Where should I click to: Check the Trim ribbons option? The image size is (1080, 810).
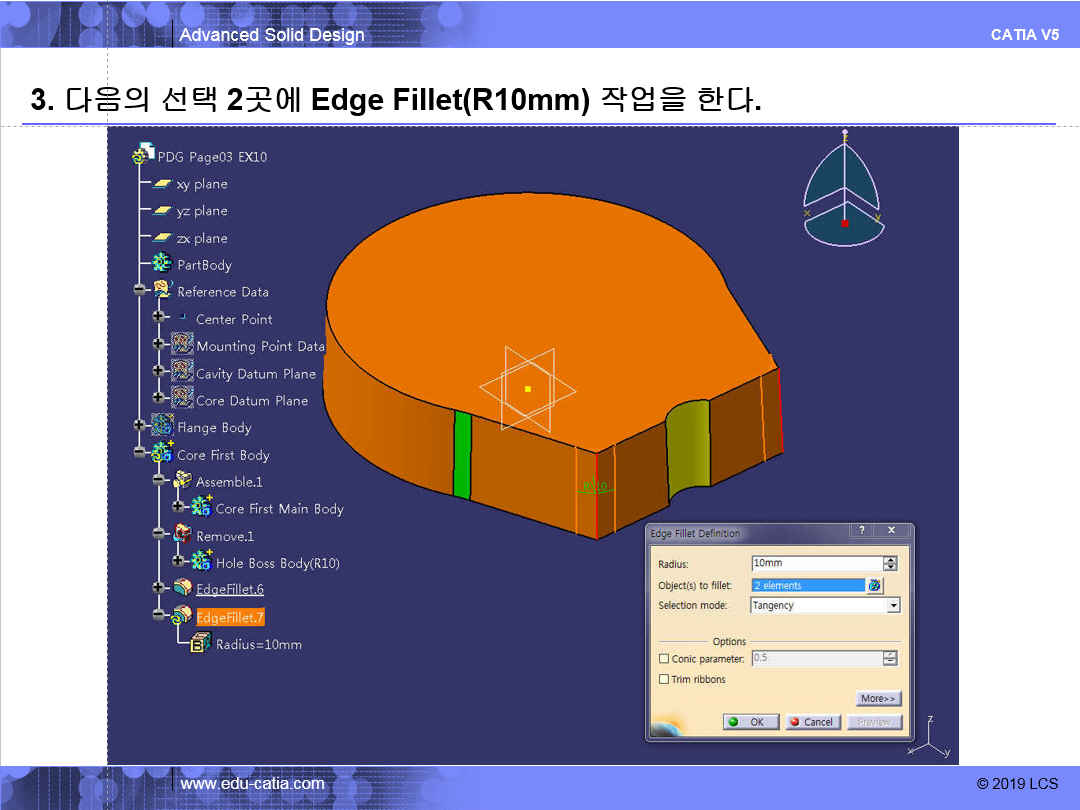click(664, 679)
